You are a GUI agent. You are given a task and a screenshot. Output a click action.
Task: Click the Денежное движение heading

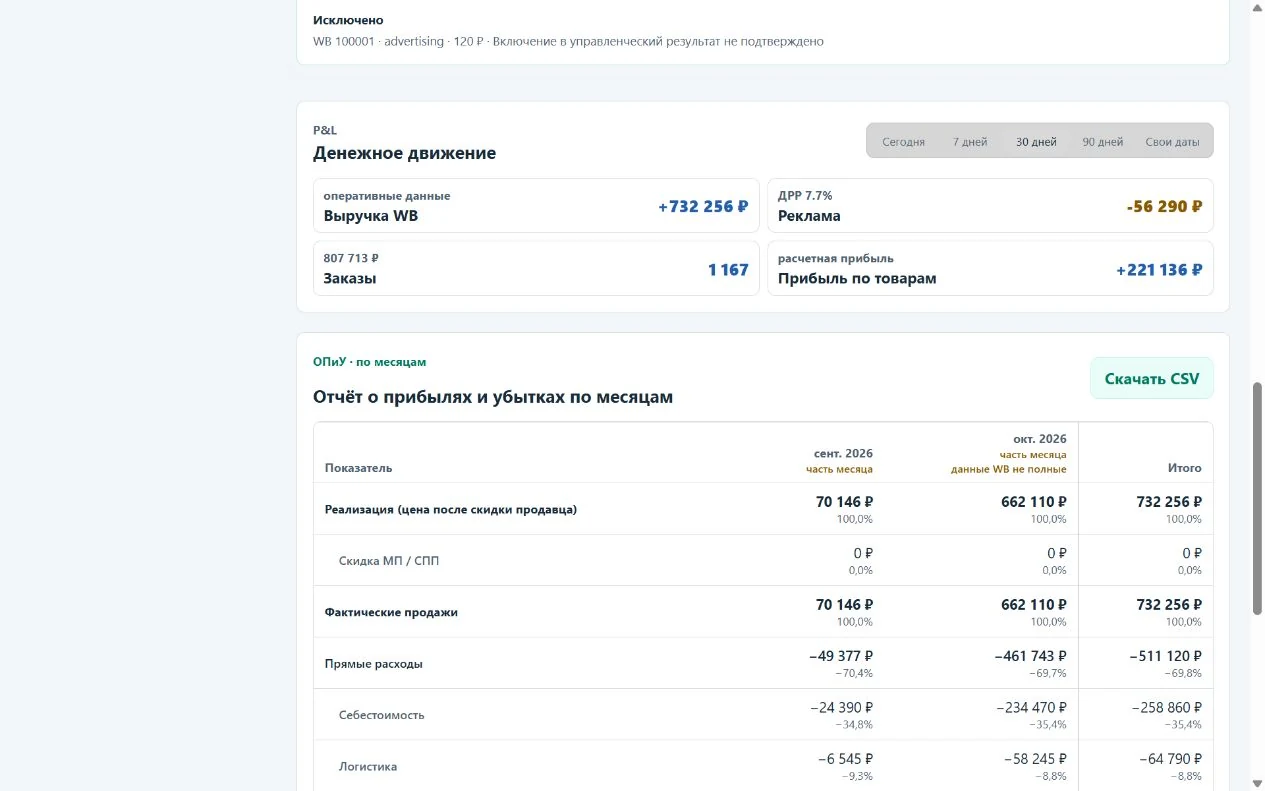pyautogui.click(x=404, y=153)
